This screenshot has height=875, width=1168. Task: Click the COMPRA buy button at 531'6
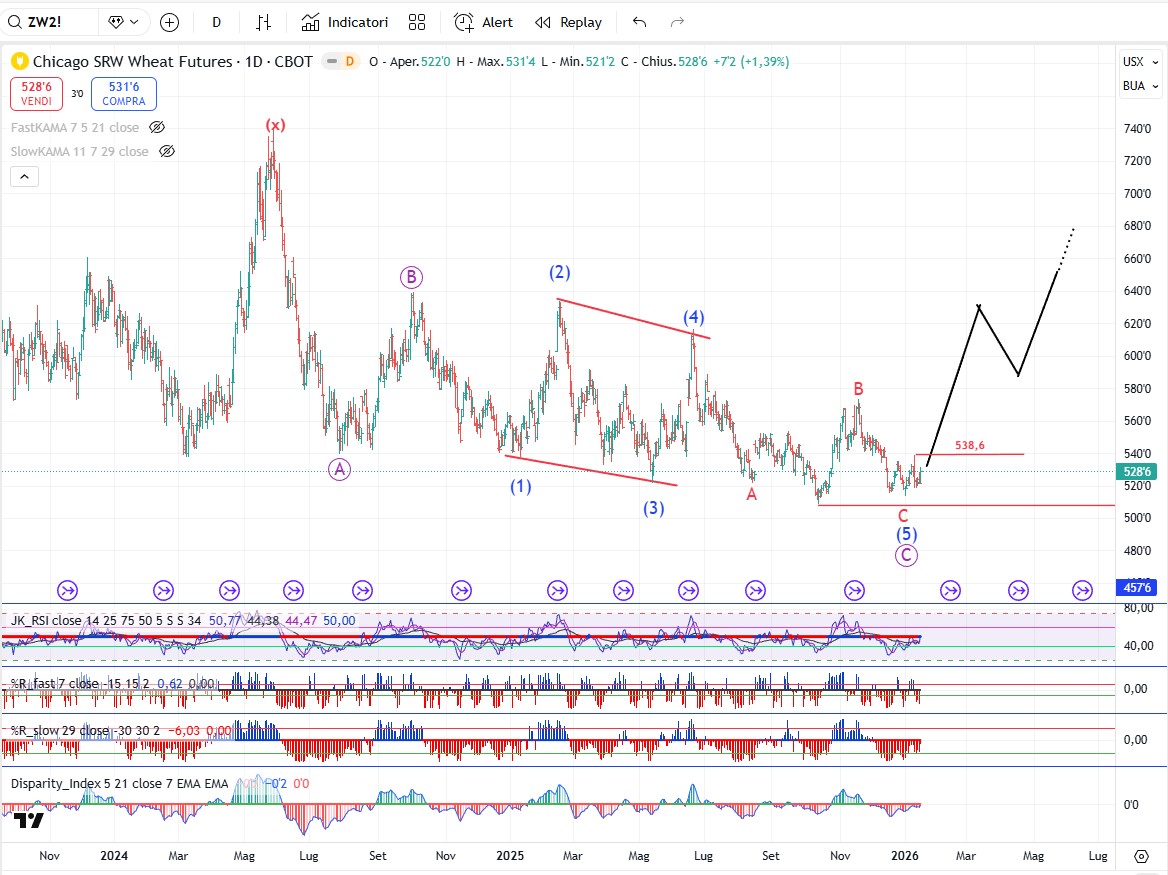coord(123,94)
